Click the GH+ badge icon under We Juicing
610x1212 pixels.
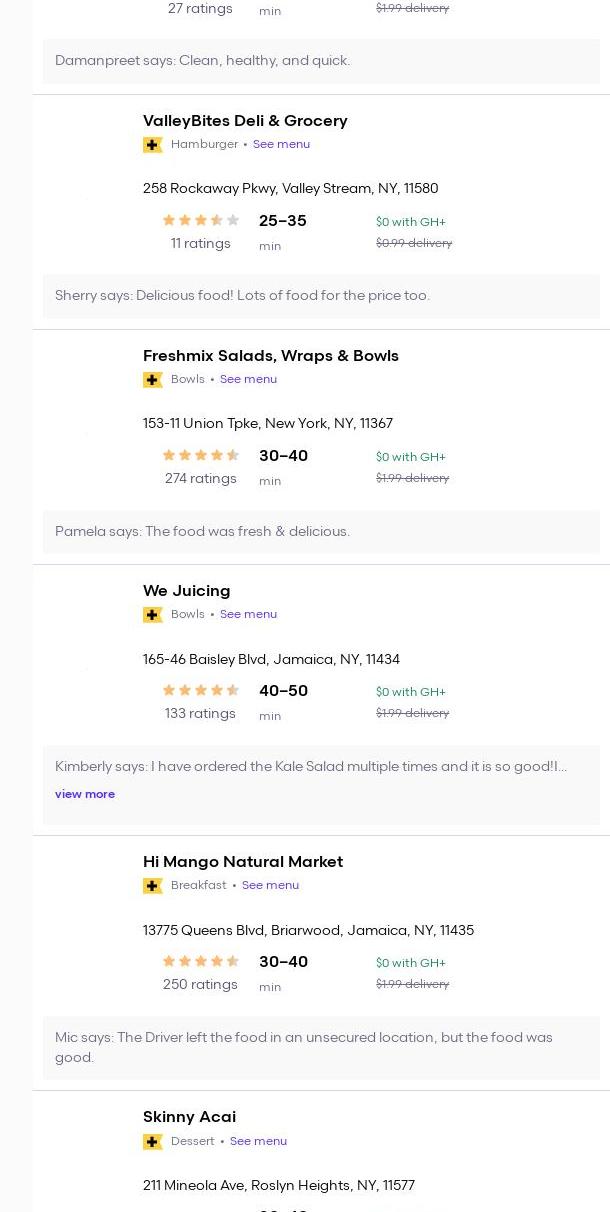[x=152, y=615]
